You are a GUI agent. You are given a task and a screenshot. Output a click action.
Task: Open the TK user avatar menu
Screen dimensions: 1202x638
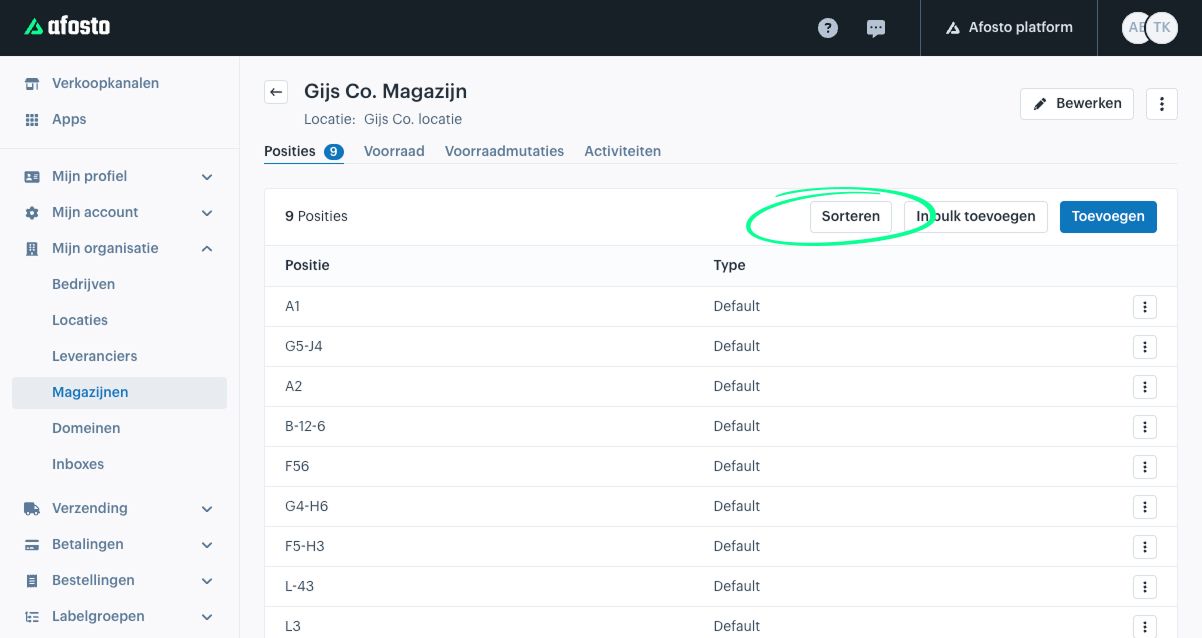[x=1161, y=28]
